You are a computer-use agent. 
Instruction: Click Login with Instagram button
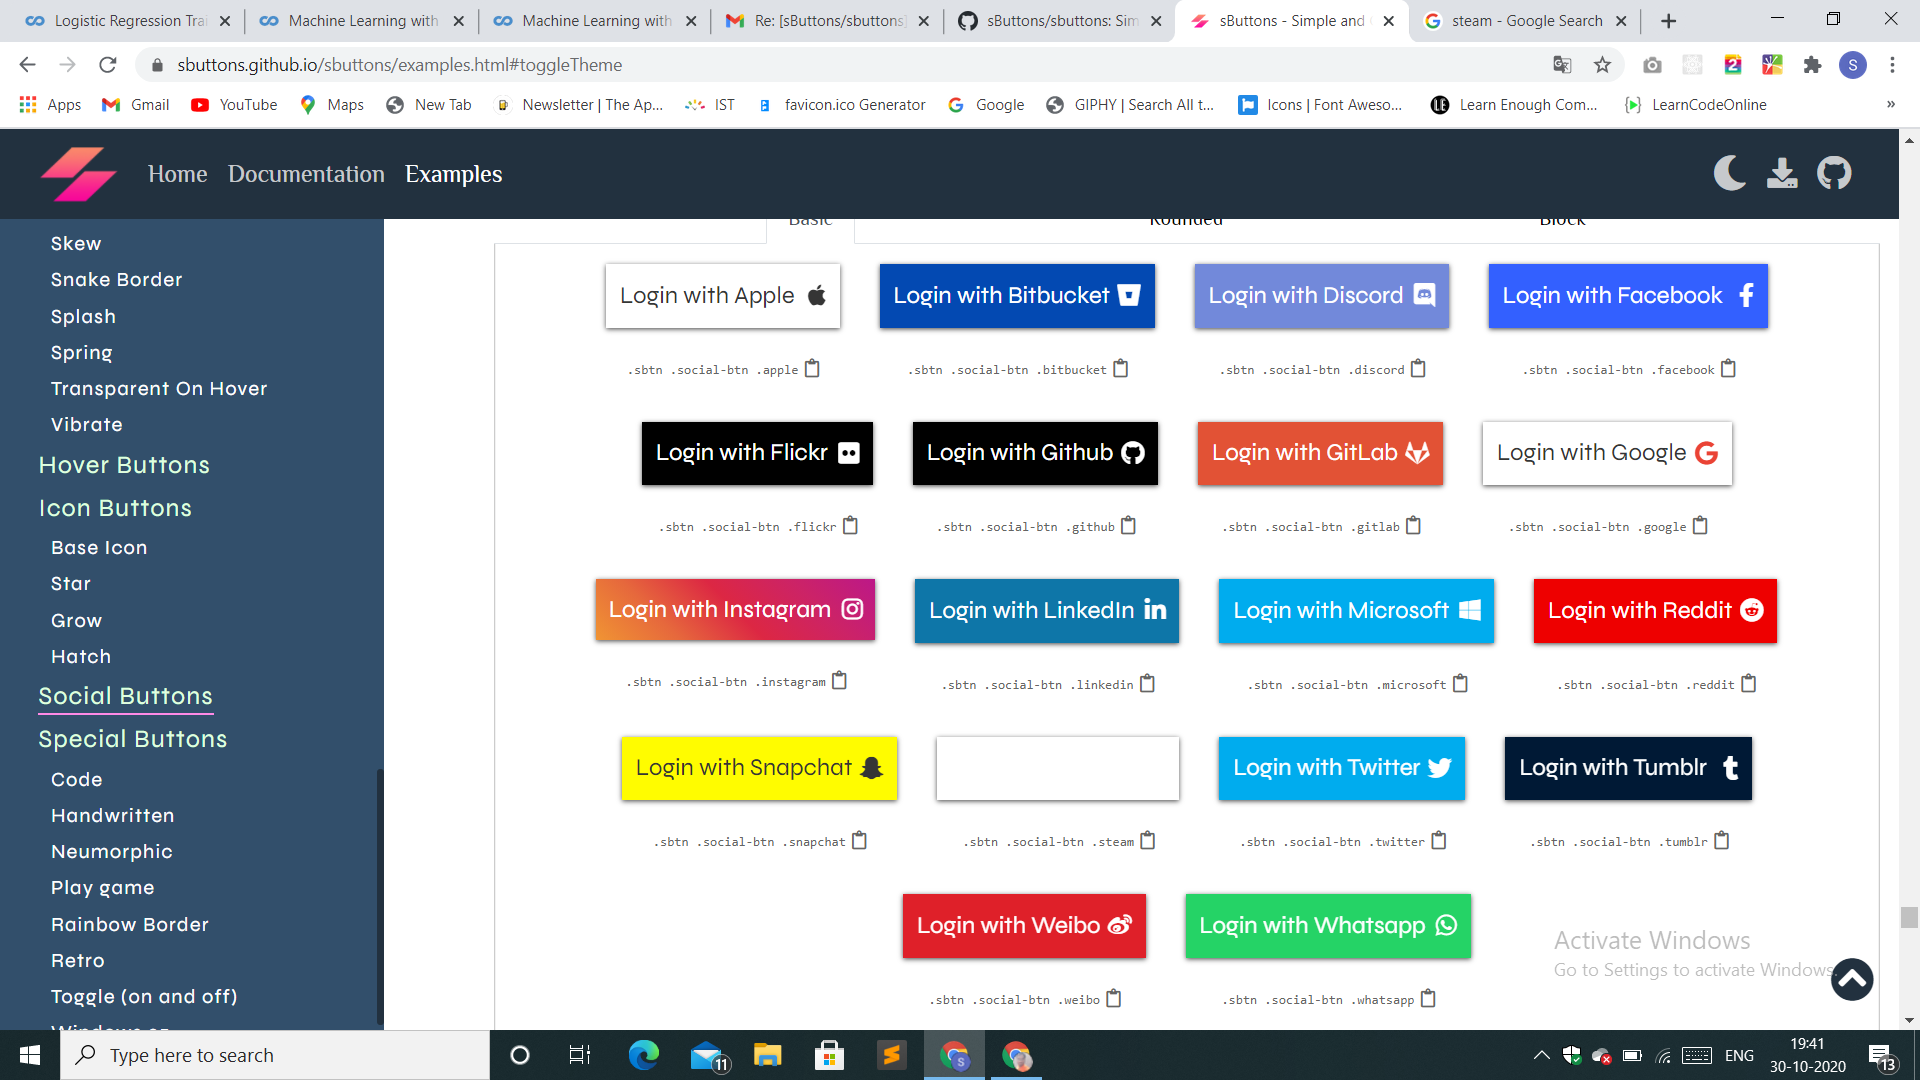(x=735, y=610)
